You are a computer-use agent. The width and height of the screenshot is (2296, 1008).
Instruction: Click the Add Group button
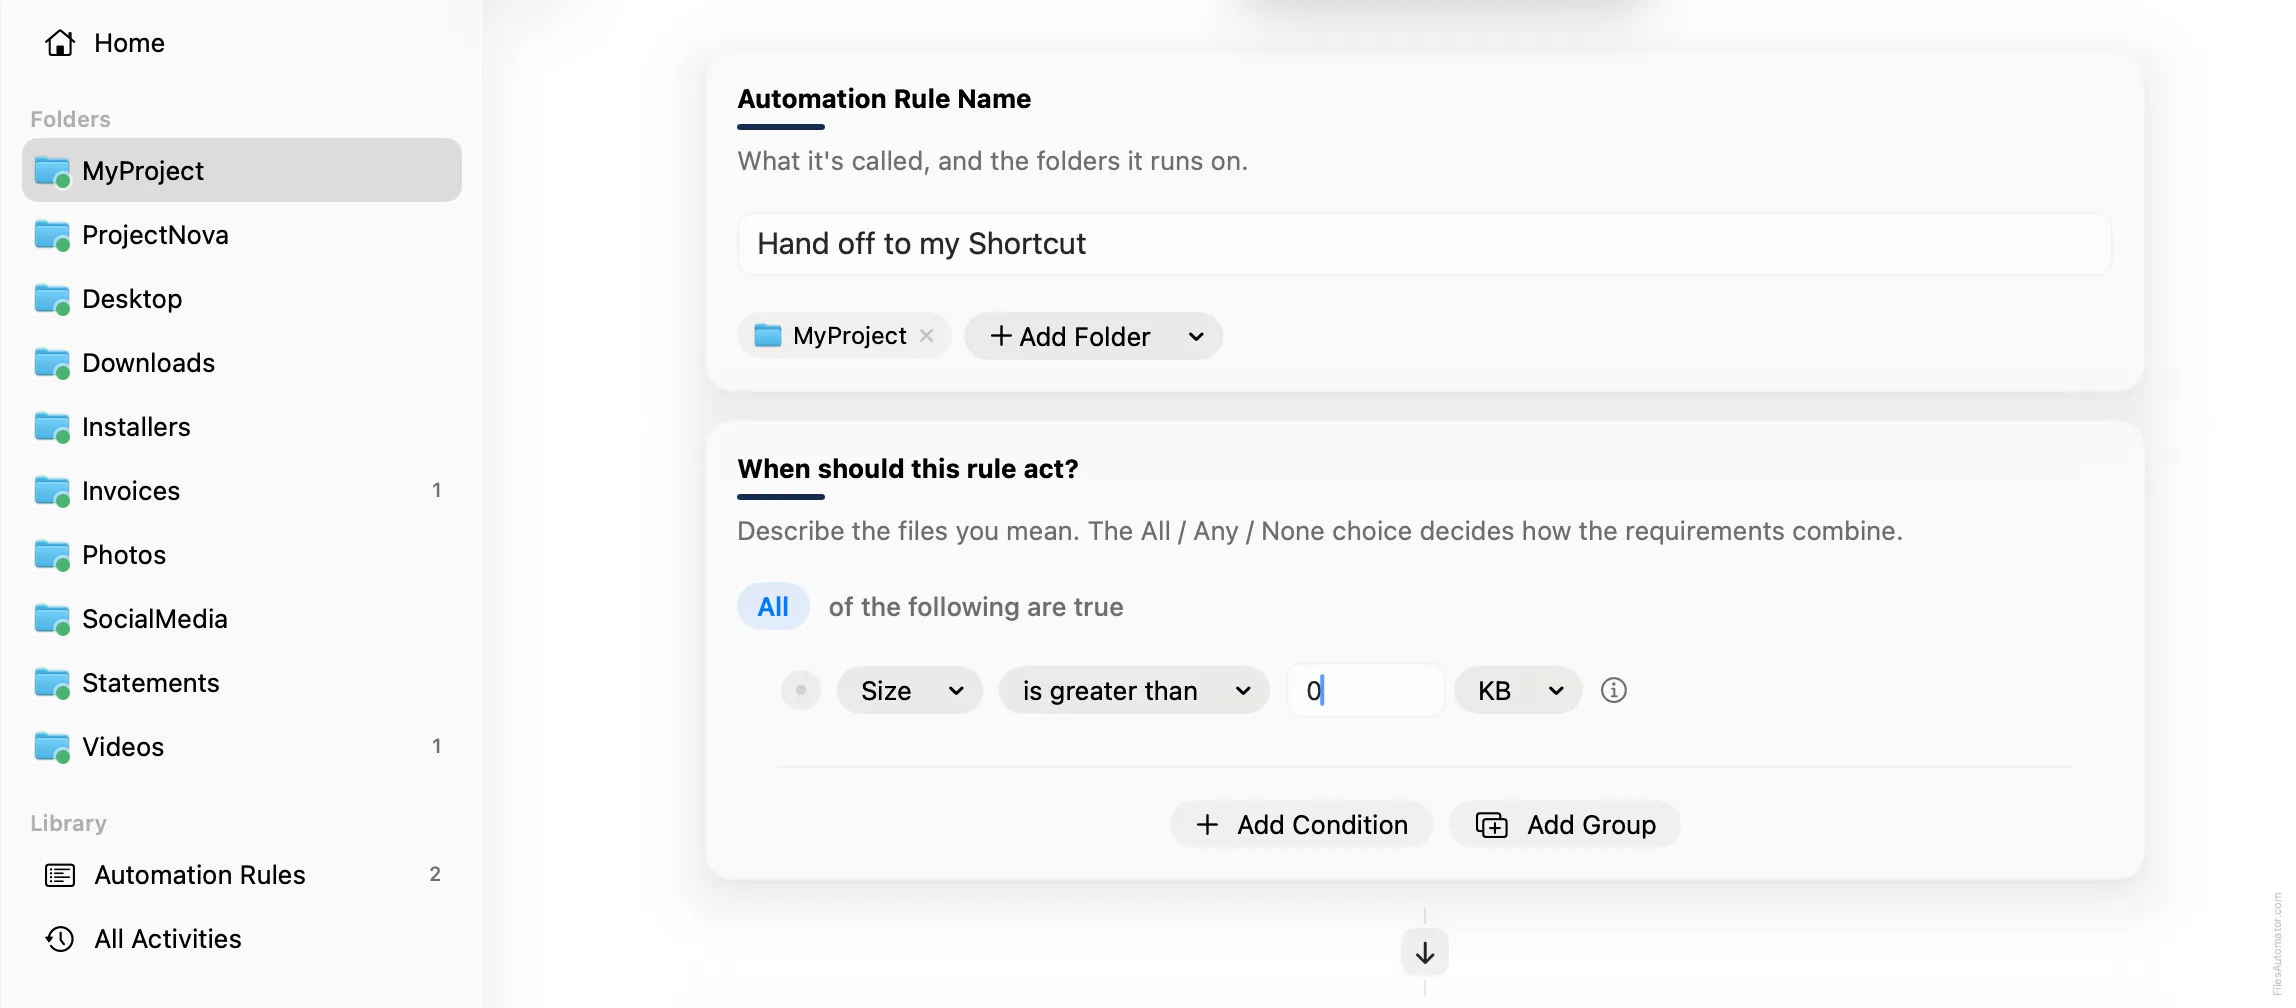1565,825
